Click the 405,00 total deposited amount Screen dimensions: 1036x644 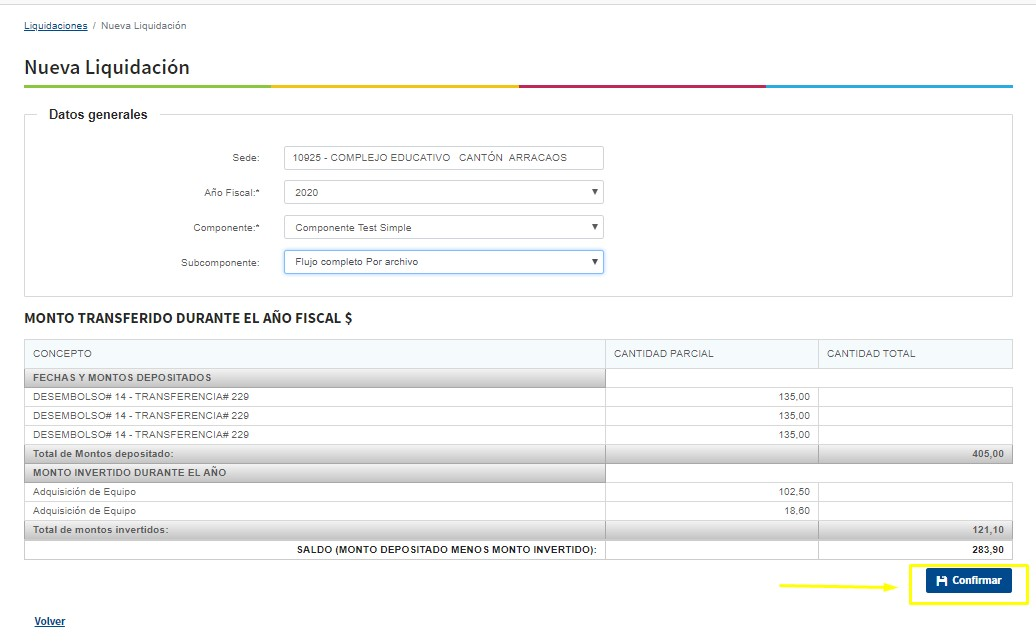coord(987,454)
